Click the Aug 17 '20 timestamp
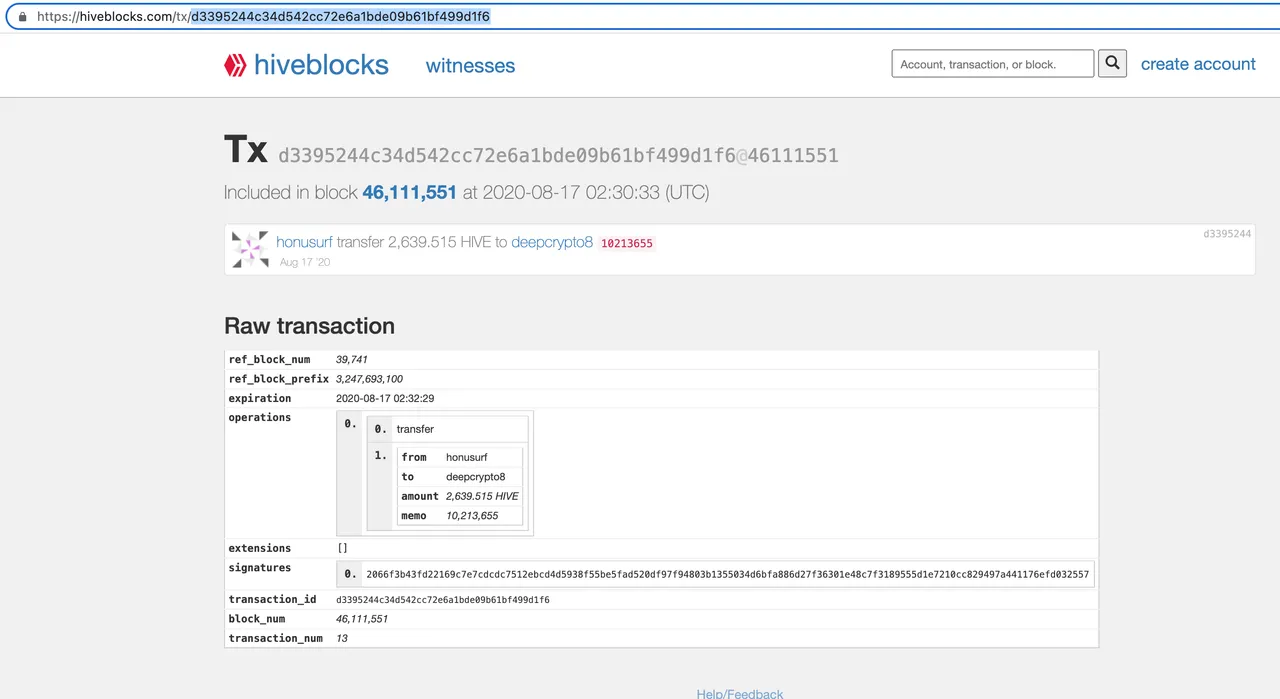This screenshot has width=1280, height=699. pyautogui.click(x=305, y=262)
